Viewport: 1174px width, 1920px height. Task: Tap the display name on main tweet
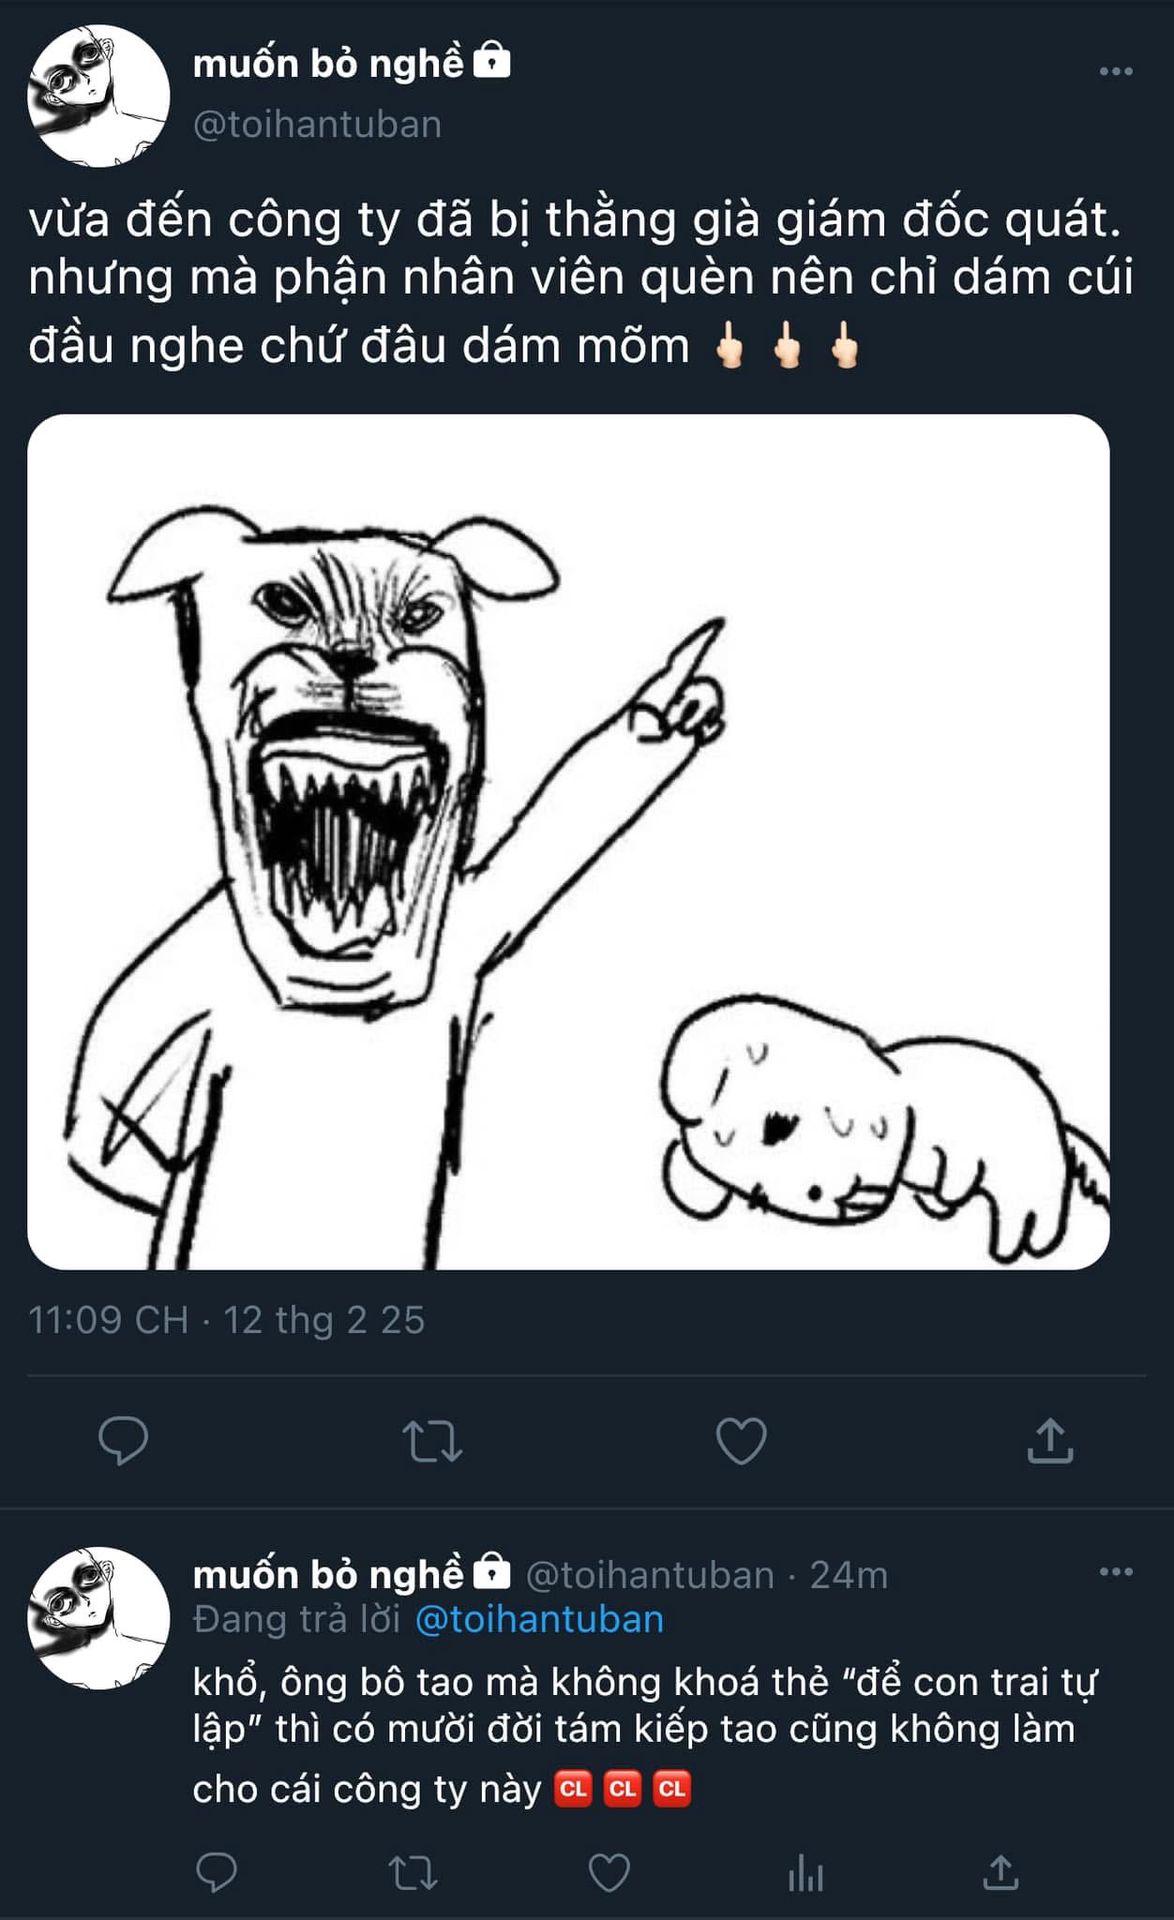point(328,64)
